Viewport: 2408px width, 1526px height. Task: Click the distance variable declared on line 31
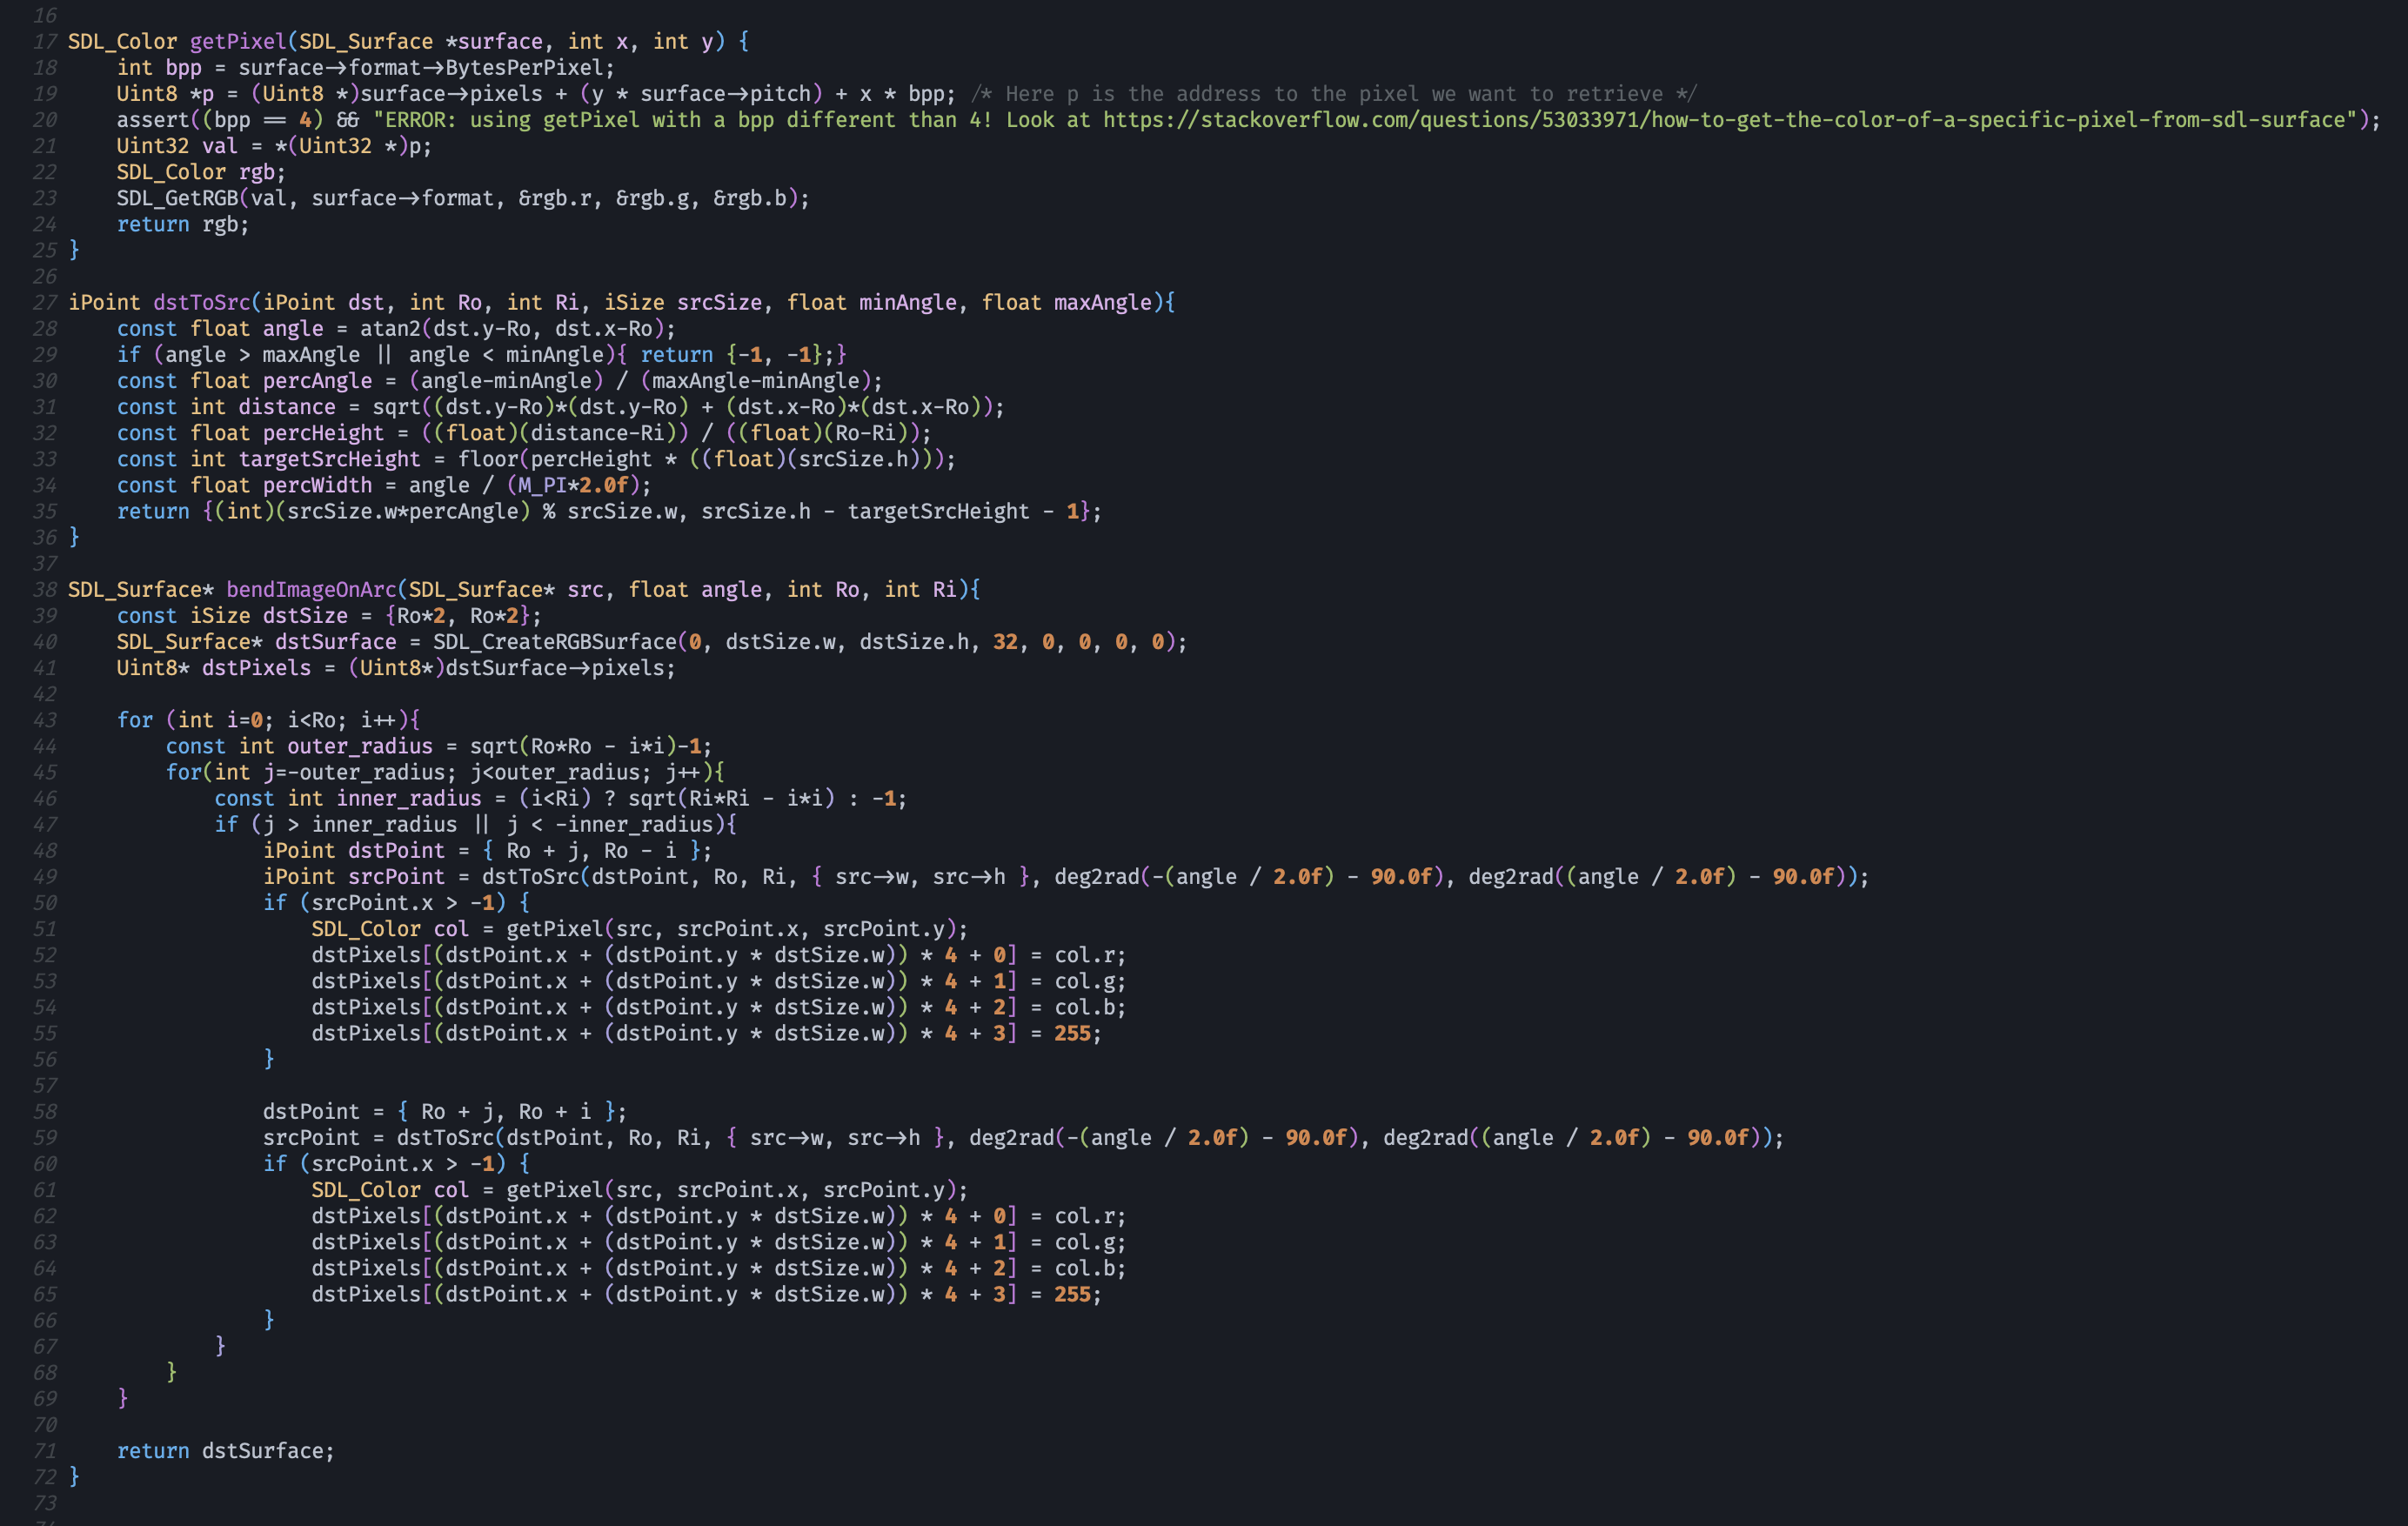click(x=287, y=407)
